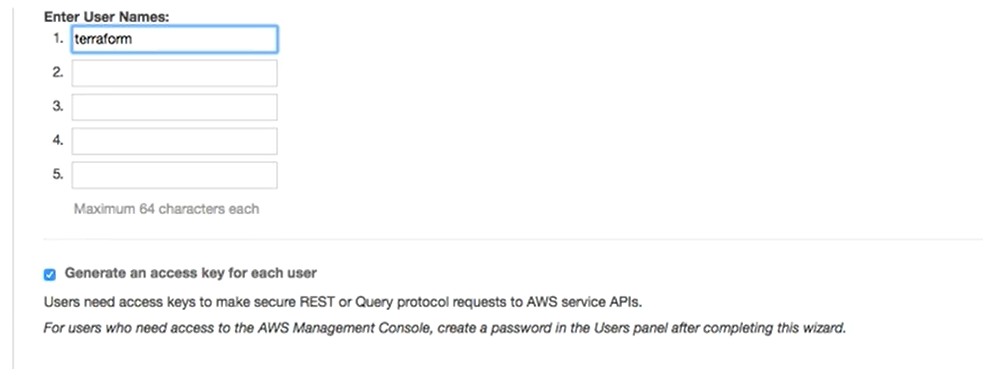Click the word 'terraform' in the first field
This screenshot has height=369, width=983.
(x=103, y=39)
